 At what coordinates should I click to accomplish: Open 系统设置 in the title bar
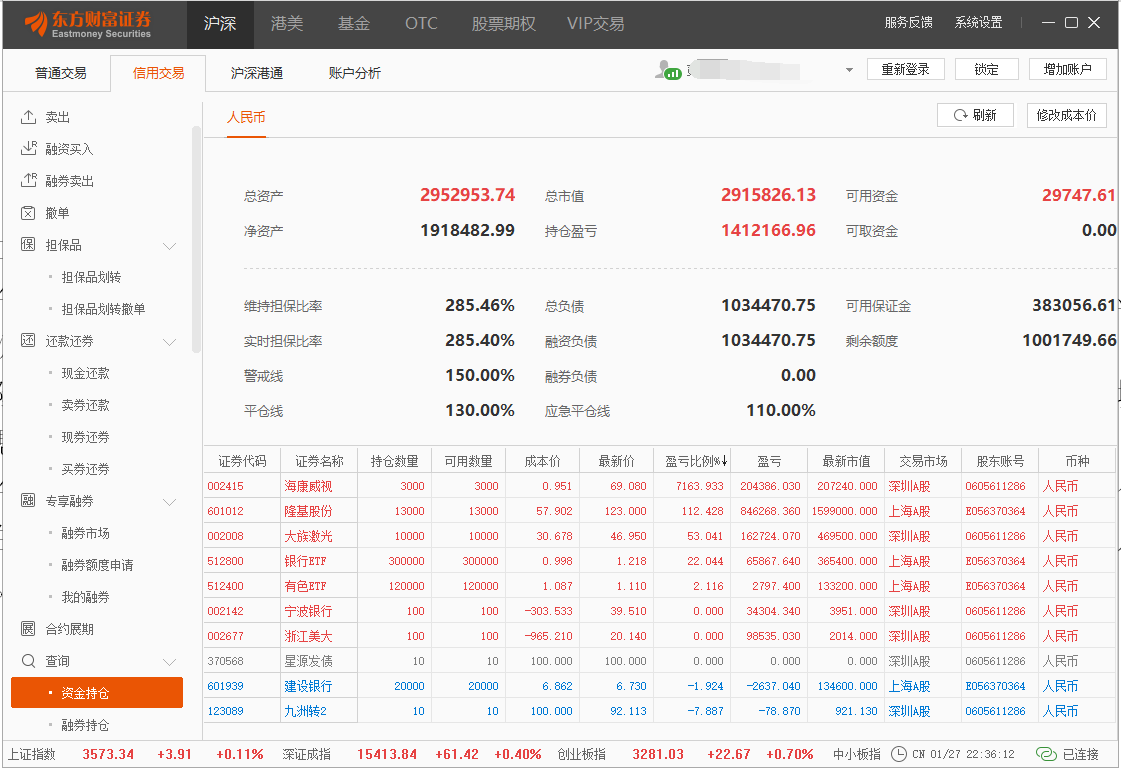pyautogui.click(x=979, y=23)
